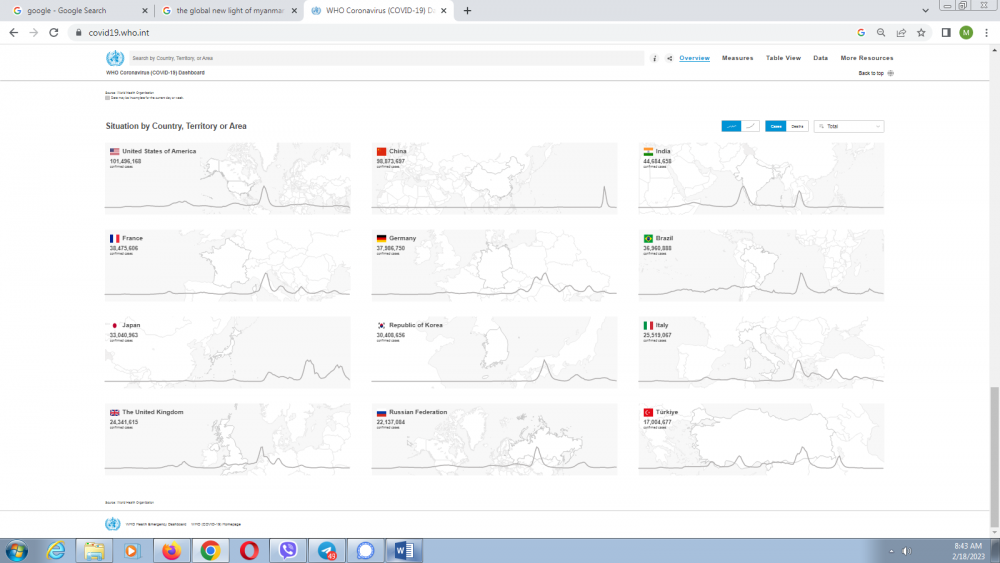The height and width of the screenshot is (563, 1000).
Task: Switch to the Table View tab
Action: tap(783, 58)
